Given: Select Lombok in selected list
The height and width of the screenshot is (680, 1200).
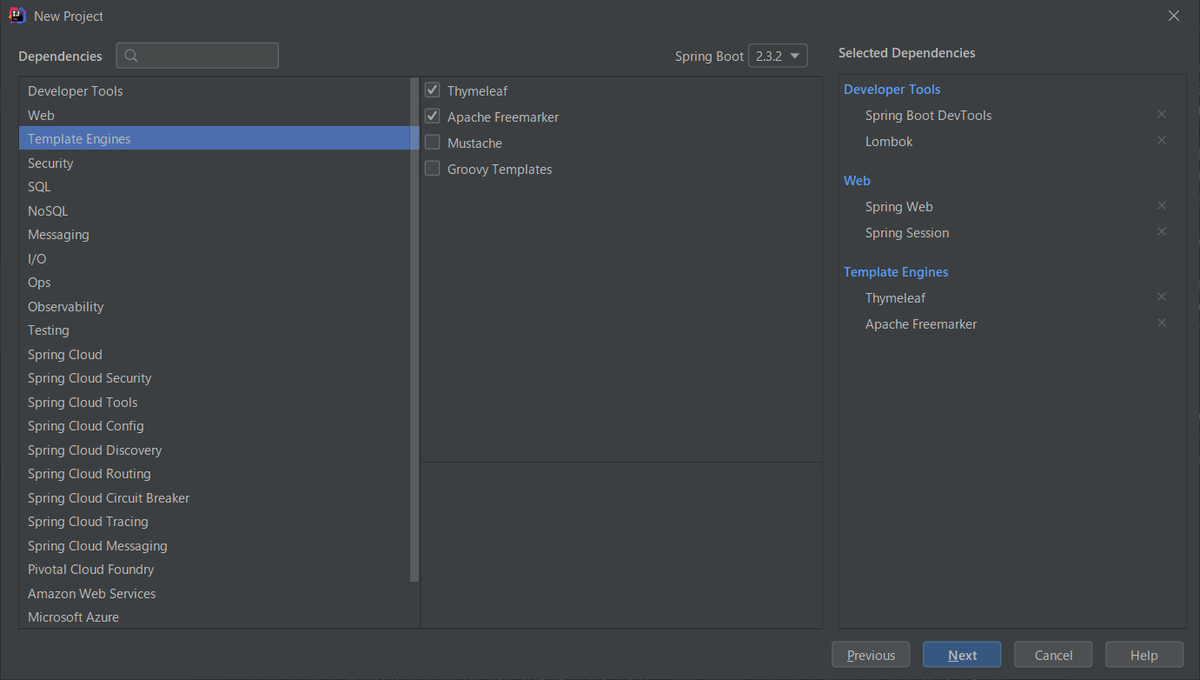Looking at the screenshot, I should tap(889, 141).
